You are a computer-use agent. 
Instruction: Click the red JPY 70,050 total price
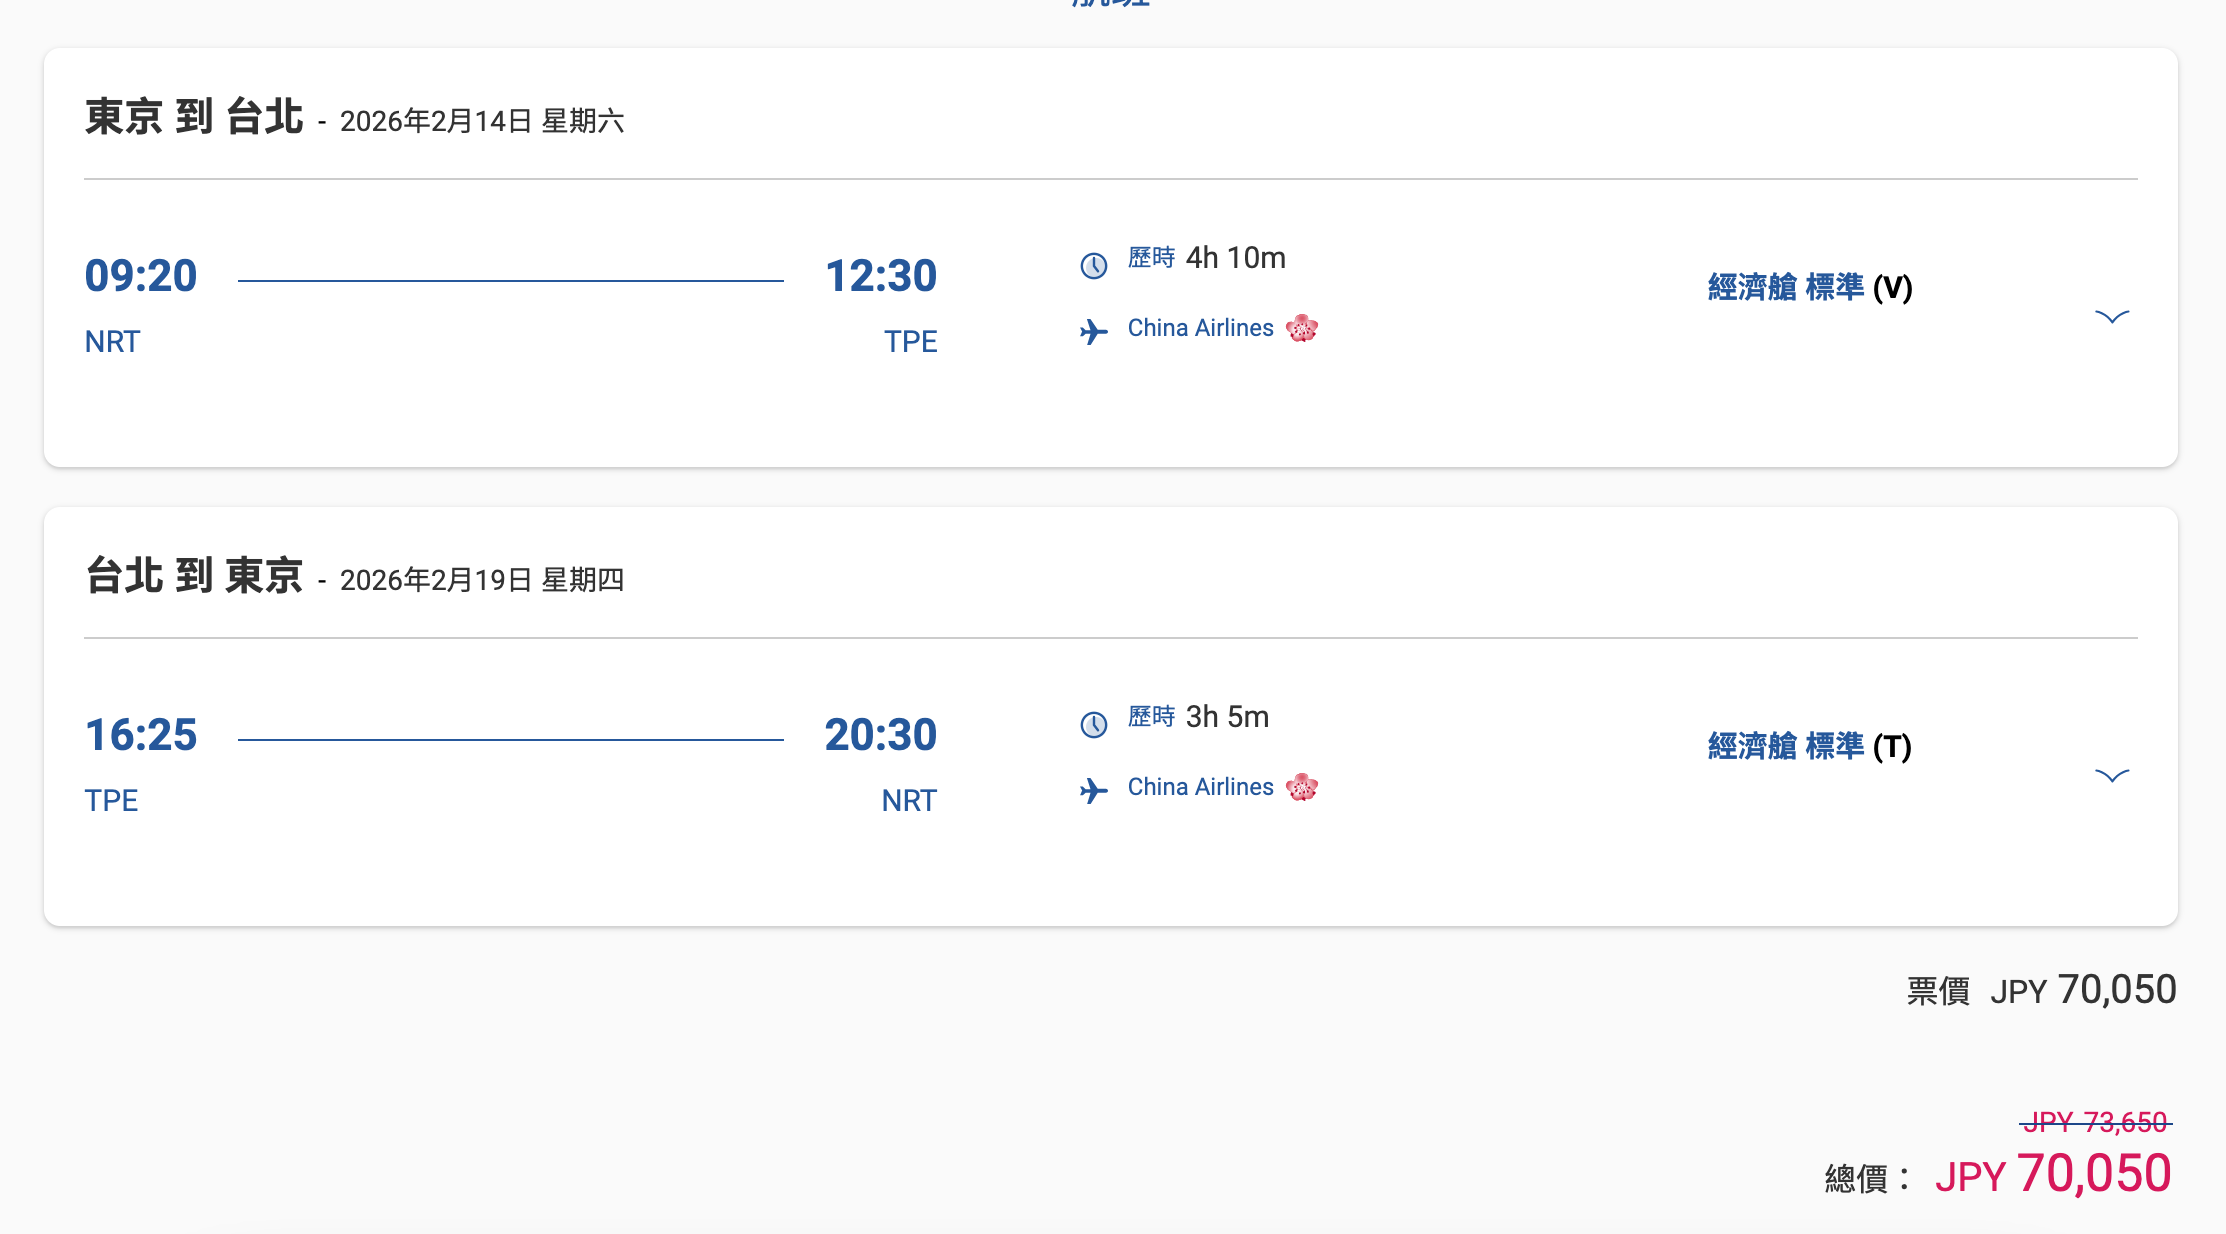coord(2053,1174)
